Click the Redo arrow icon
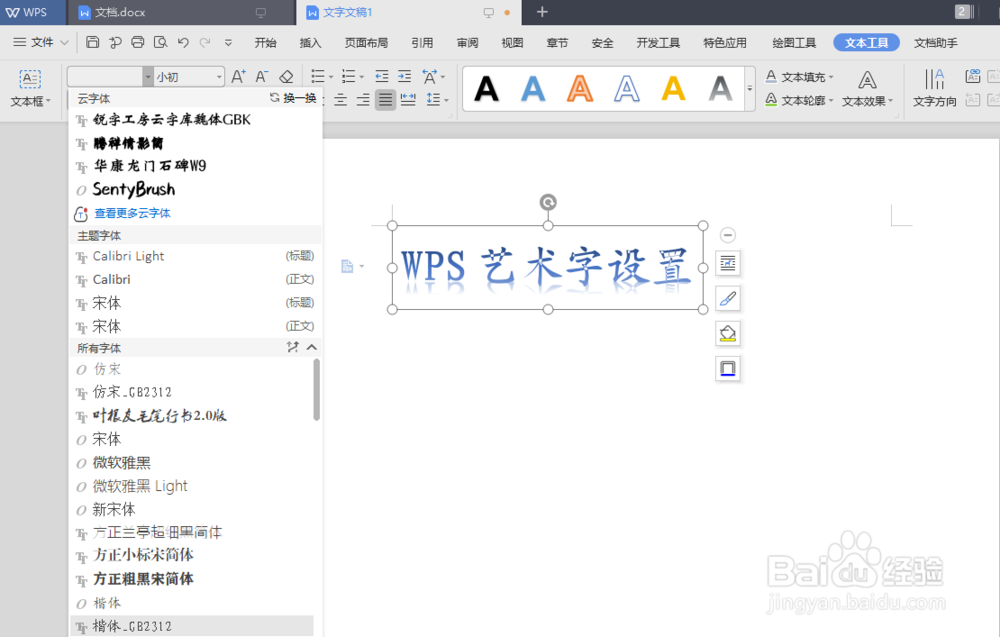The image size is (1000, 637). tap(205, 42)
